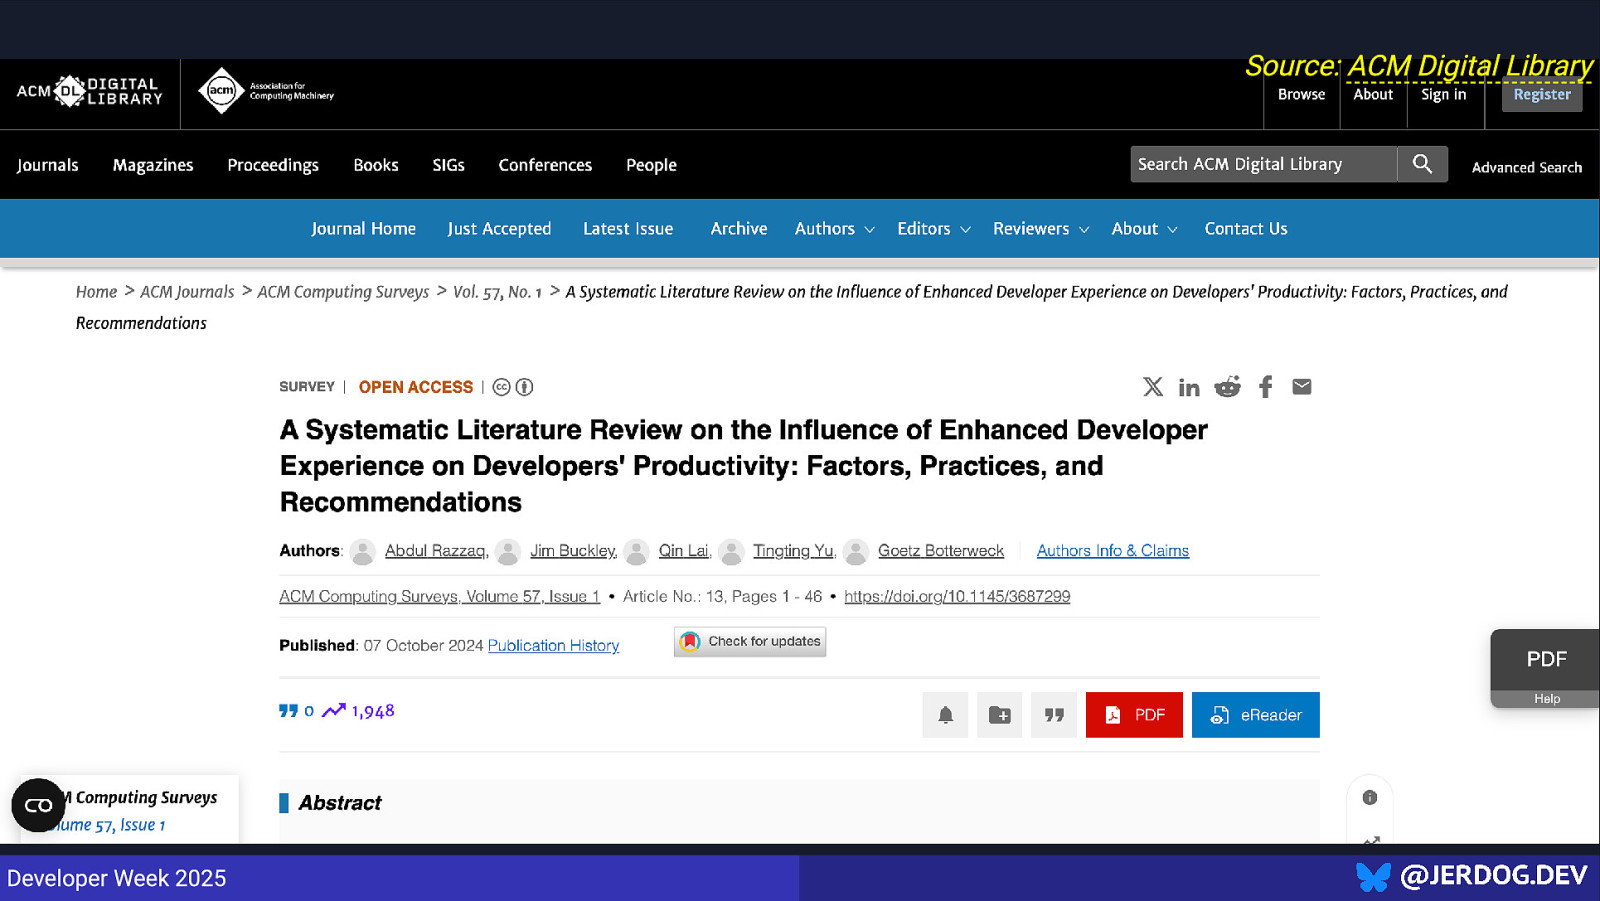Open the Conferences menu

click(545, 165)
